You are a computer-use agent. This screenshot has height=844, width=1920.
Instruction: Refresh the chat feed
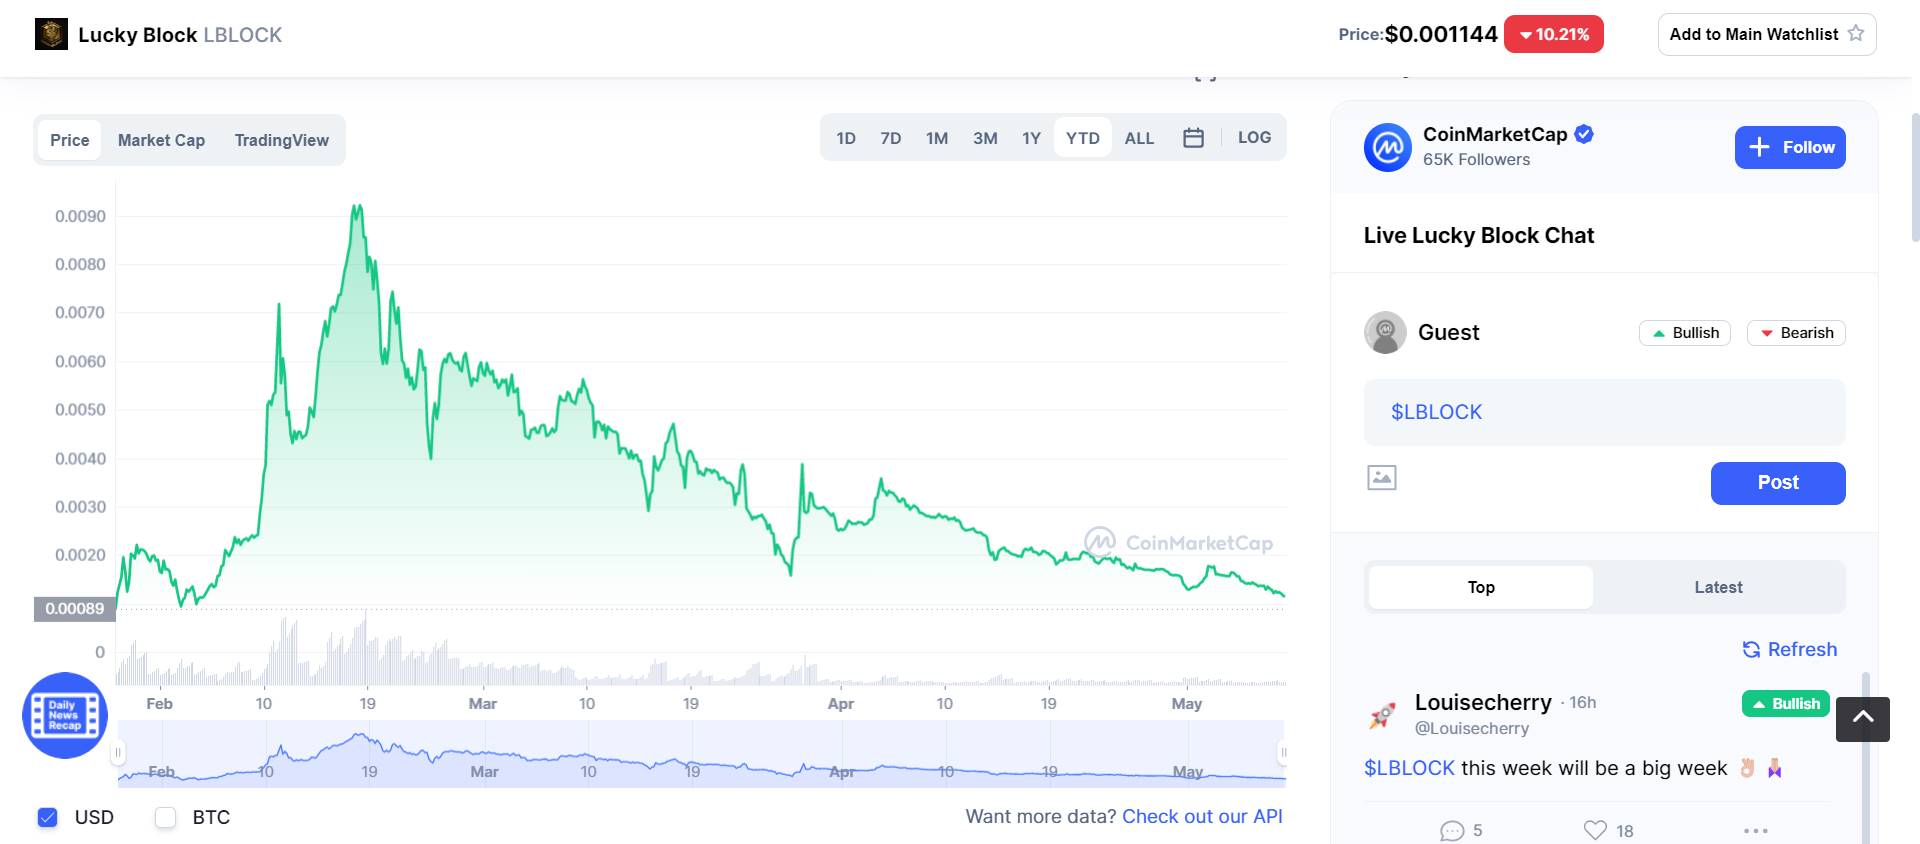point(1790,649)
